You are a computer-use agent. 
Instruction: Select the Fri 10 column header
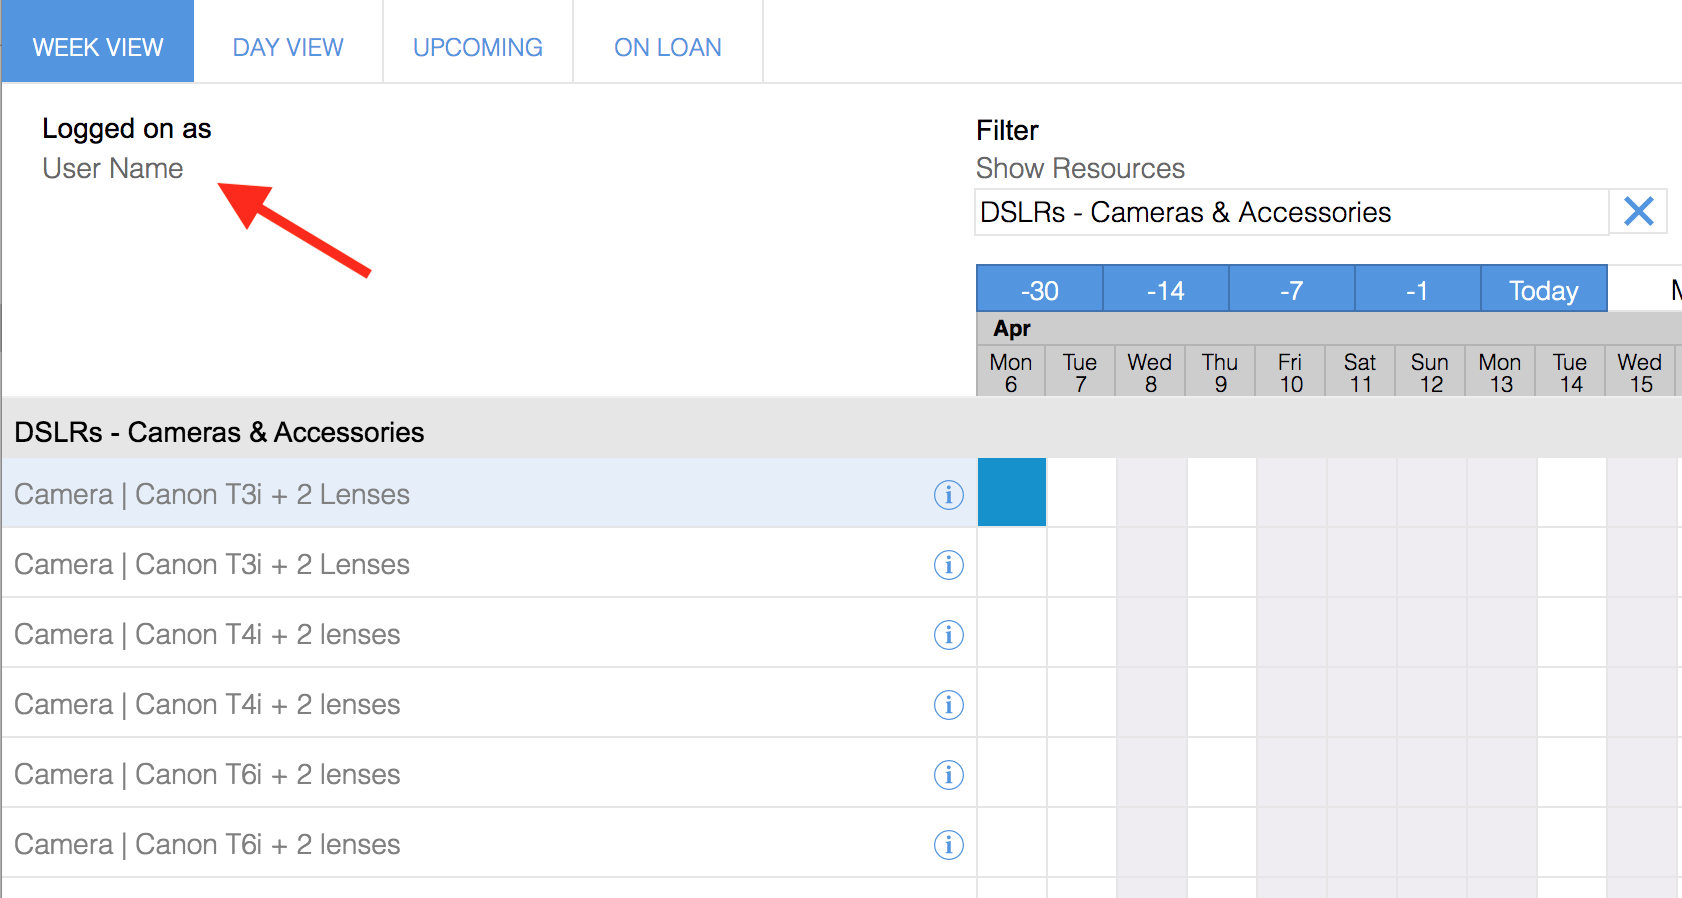[1290, 372]
